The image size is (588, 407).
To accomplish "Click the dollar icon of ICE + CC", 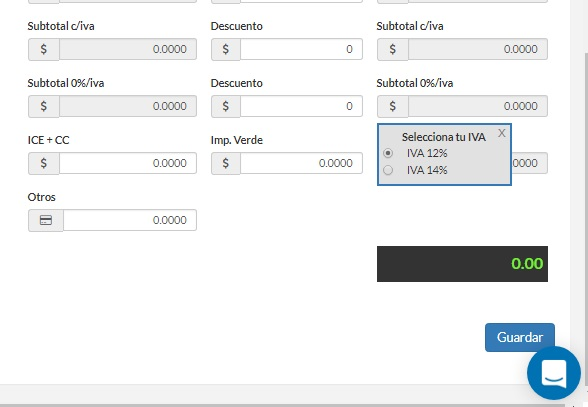I will point(44,163).
